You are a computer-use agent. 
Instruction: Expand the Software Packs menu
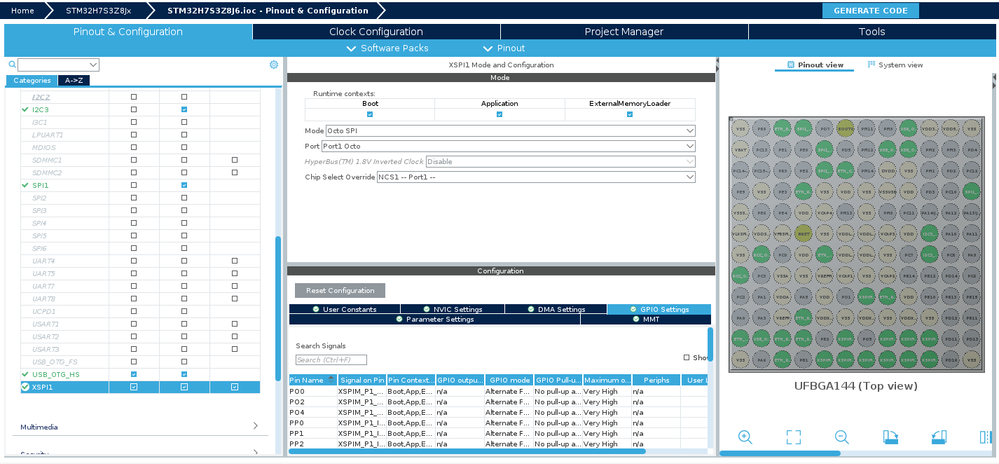point(387,48)
